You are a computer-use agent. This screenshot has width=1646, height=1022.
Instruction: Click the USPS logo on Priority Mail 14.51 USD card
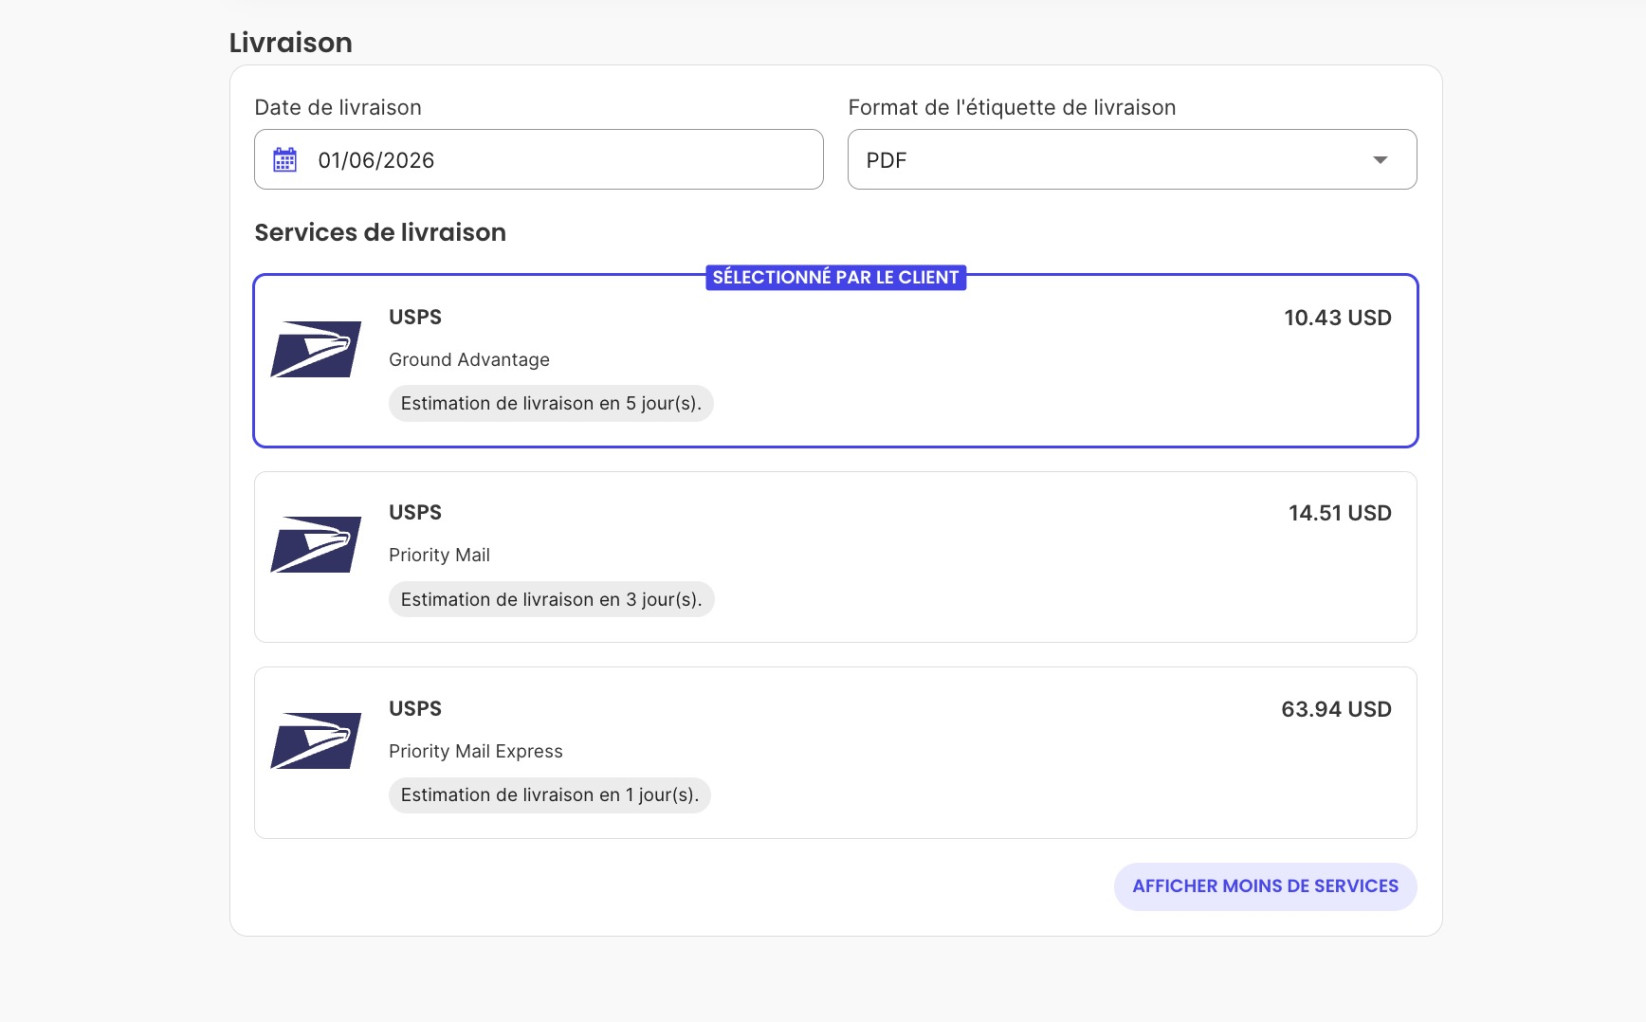click(x=316, y=544)
